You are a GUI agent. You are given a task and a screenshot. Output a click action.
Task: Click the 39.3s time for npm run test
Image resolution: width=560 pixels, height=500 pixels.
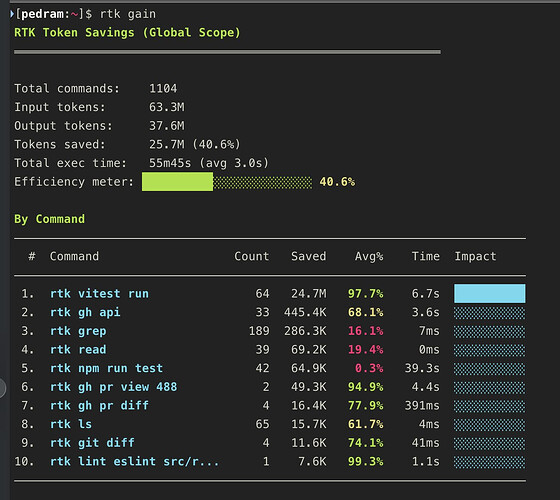[x=422, y=368]
